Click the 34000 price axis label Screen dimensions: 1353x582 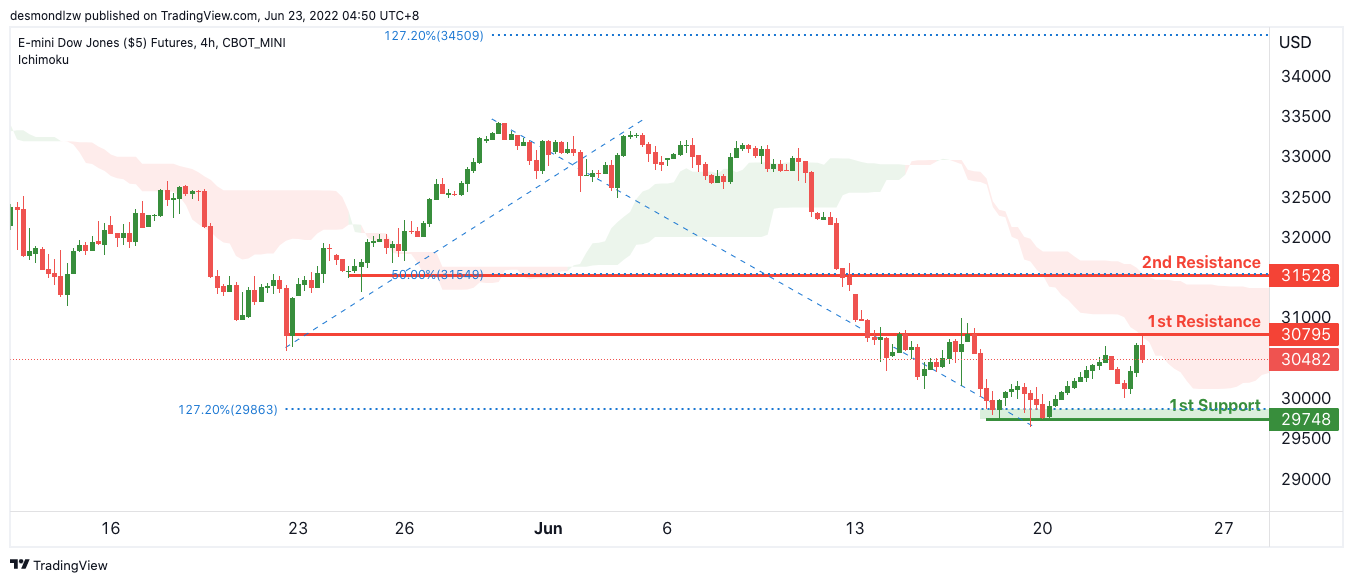1302,76
